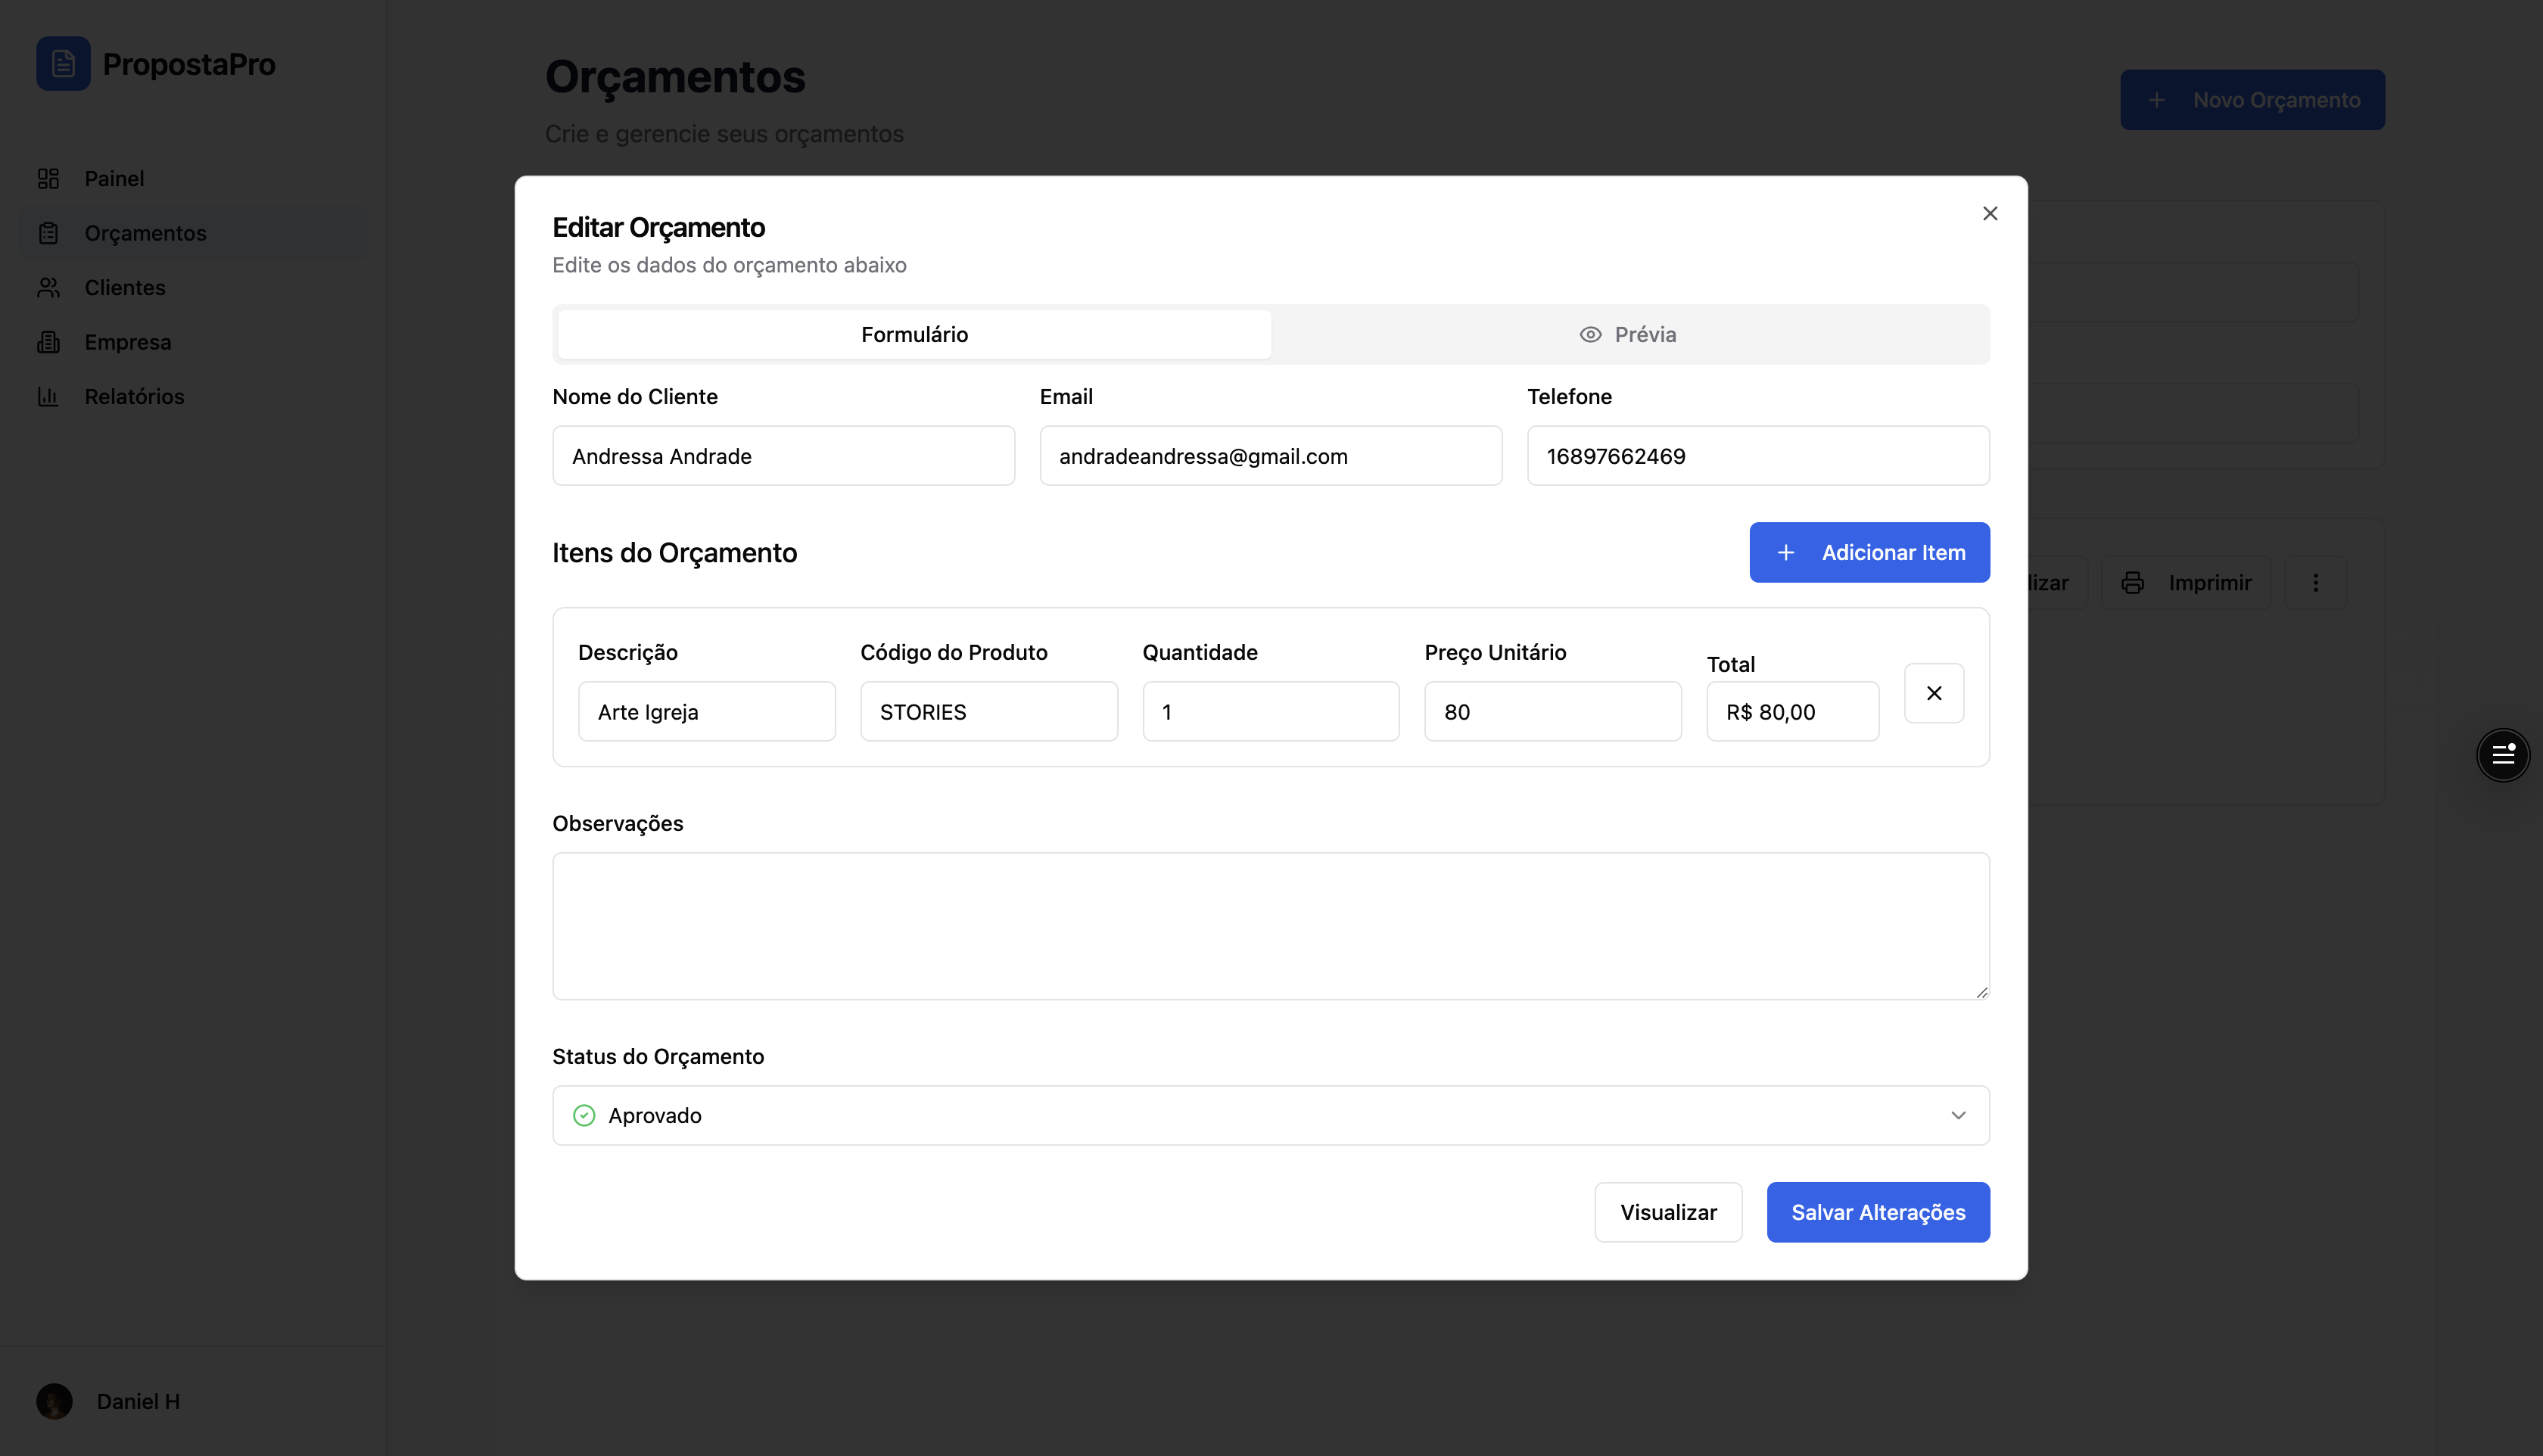Open the Status do Orçamento dropdown

[x=1270, y=1115]
